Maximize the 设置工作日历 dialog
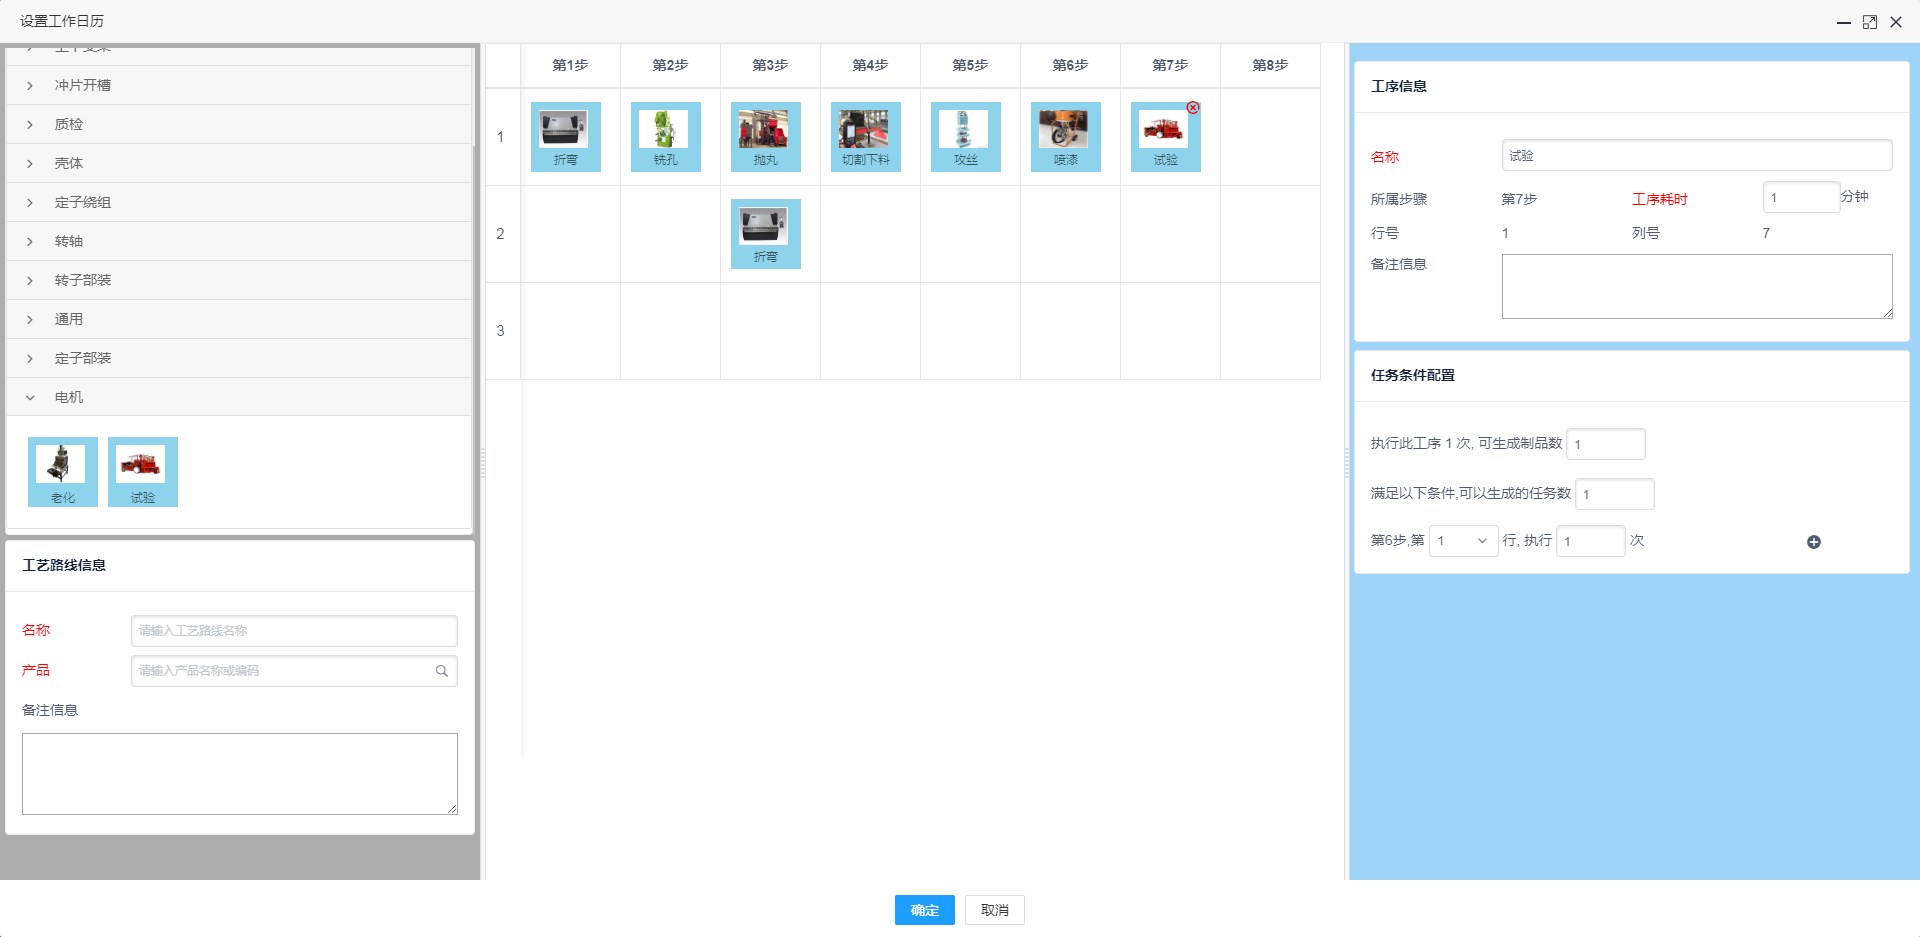 coord(1869,22)
